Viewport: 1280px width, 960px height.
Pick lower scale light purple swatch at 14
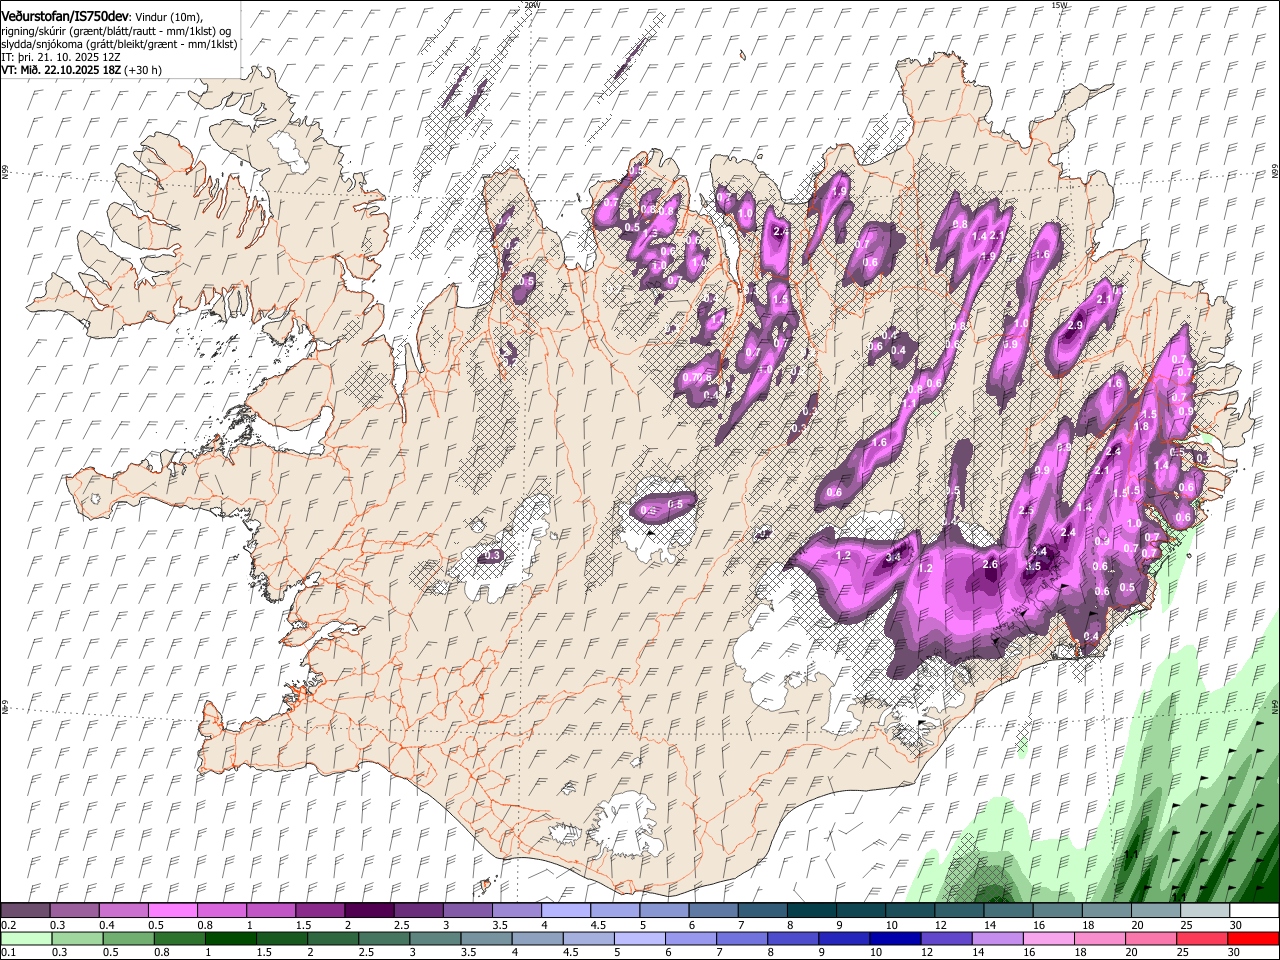click(x=996, y=938)
